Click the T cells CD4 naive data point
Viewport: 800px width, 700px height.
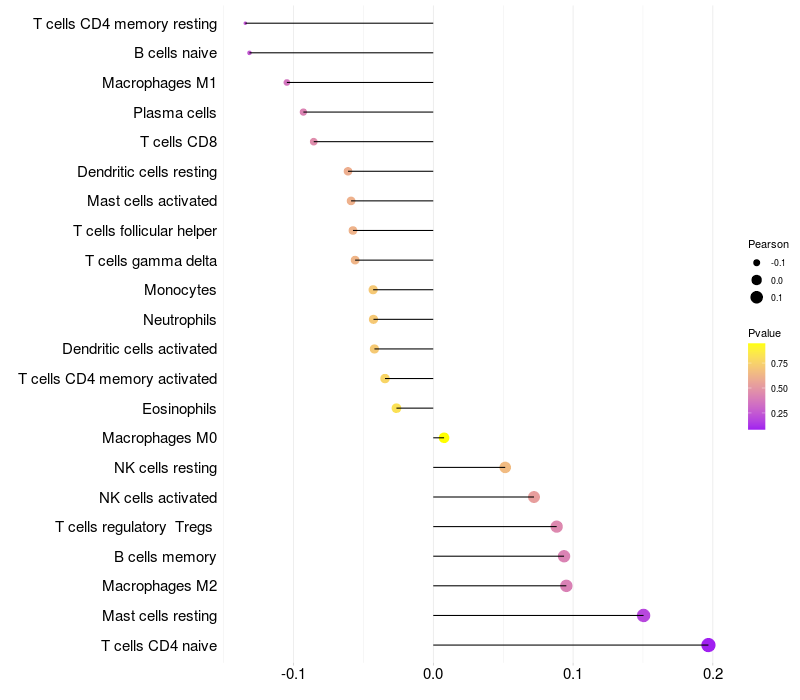pos(708,645)
